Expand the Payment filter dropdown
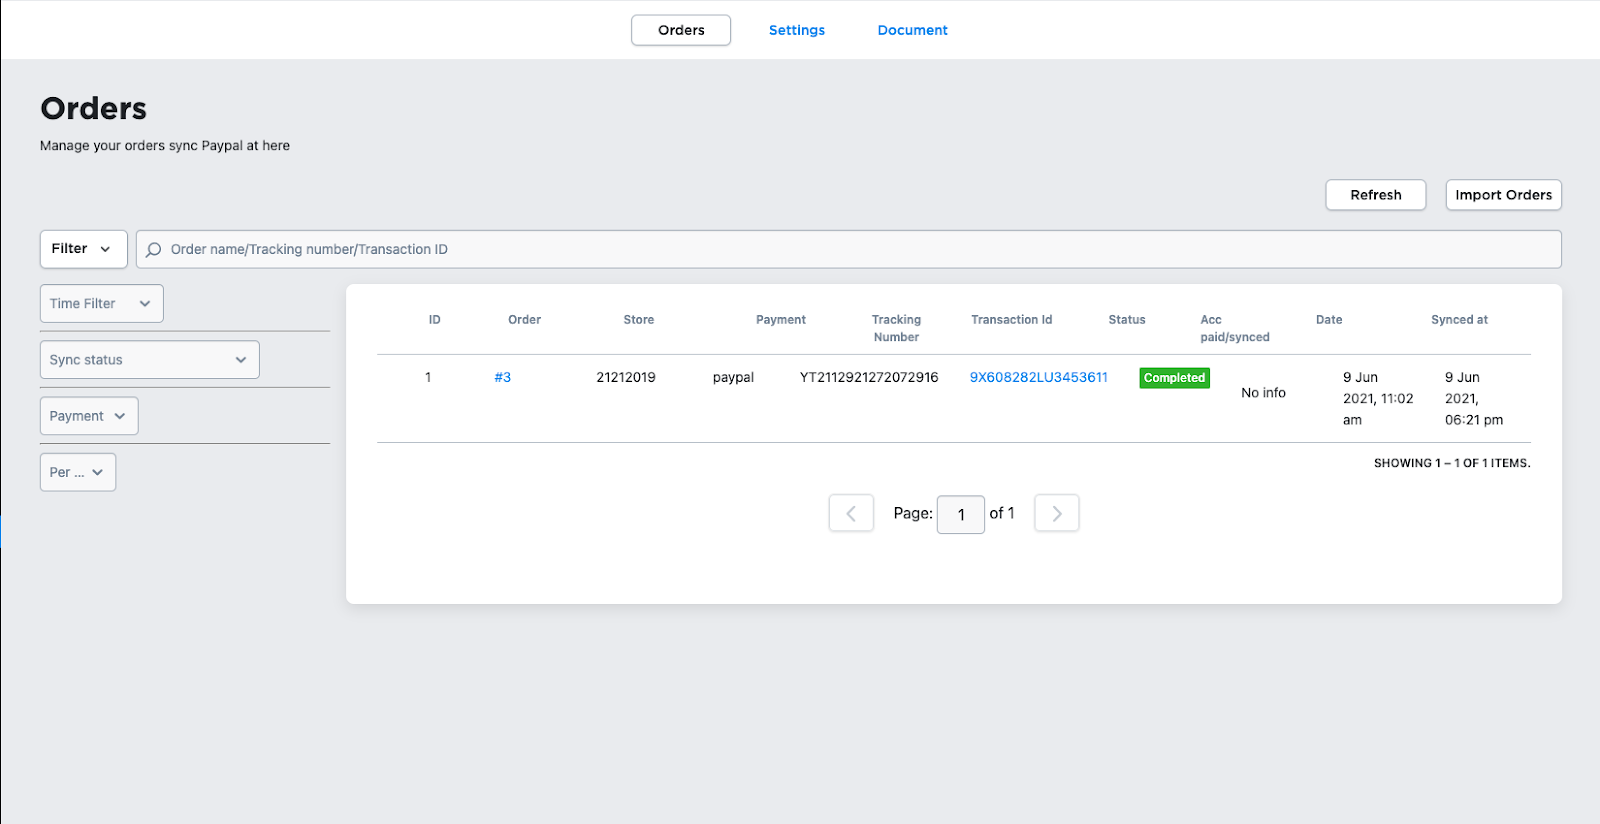 (x=89, y=416)
